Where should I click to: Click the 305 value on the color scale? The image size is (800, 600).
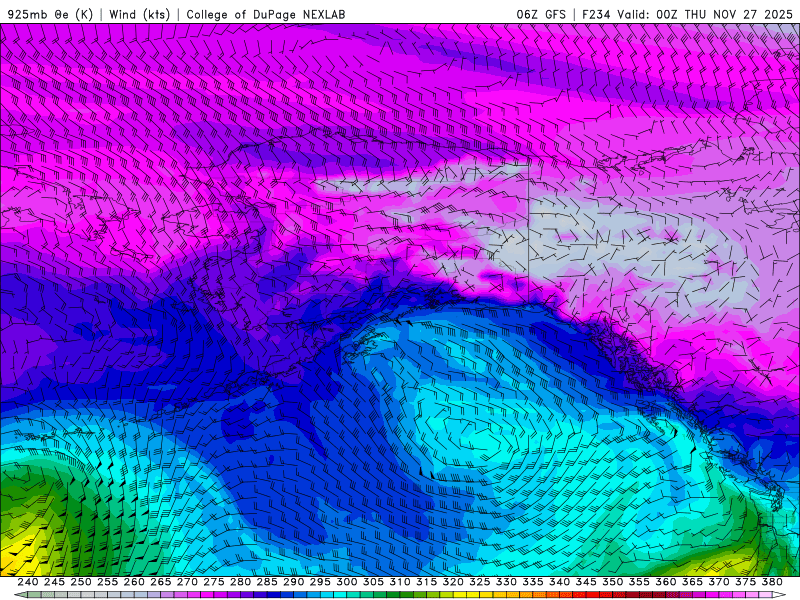[373, 582]
